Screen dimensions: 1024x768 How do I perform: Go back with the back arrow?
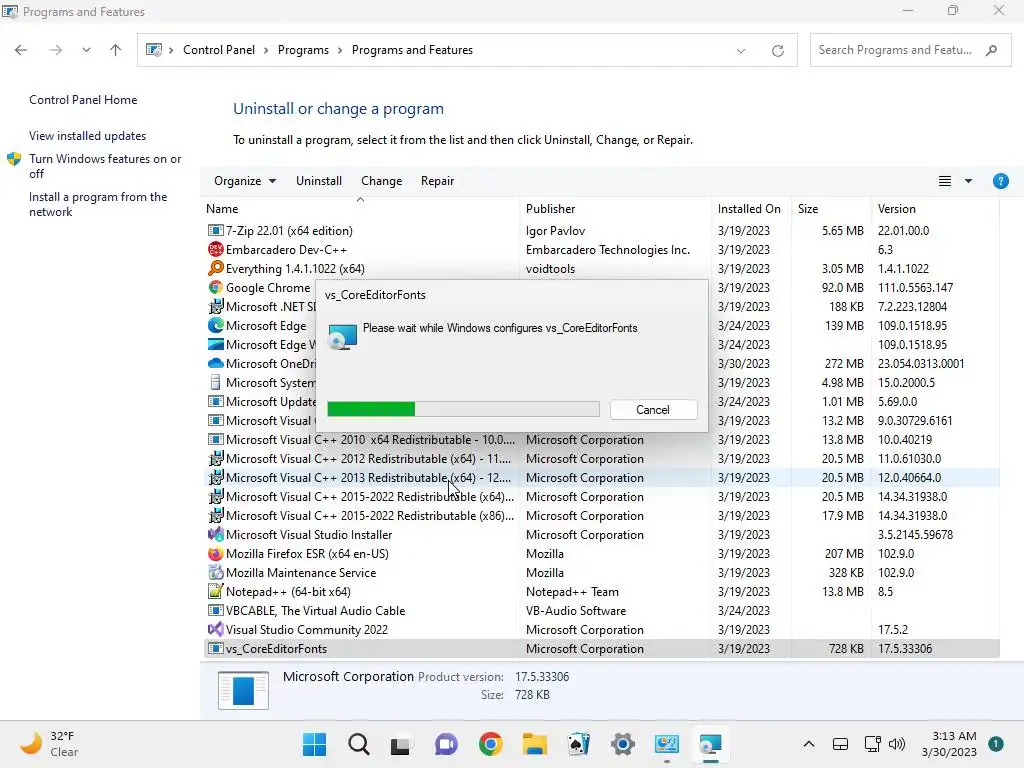coord(21,50)
